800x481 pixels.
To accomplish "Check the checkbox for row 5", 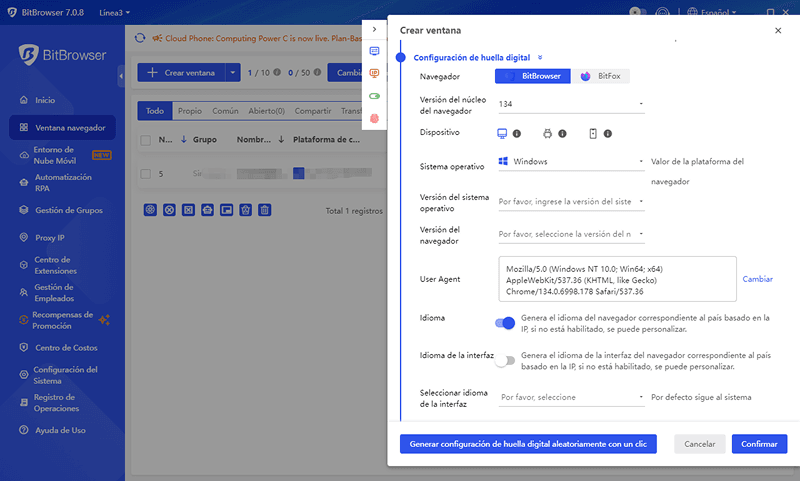I will point(146,173).
